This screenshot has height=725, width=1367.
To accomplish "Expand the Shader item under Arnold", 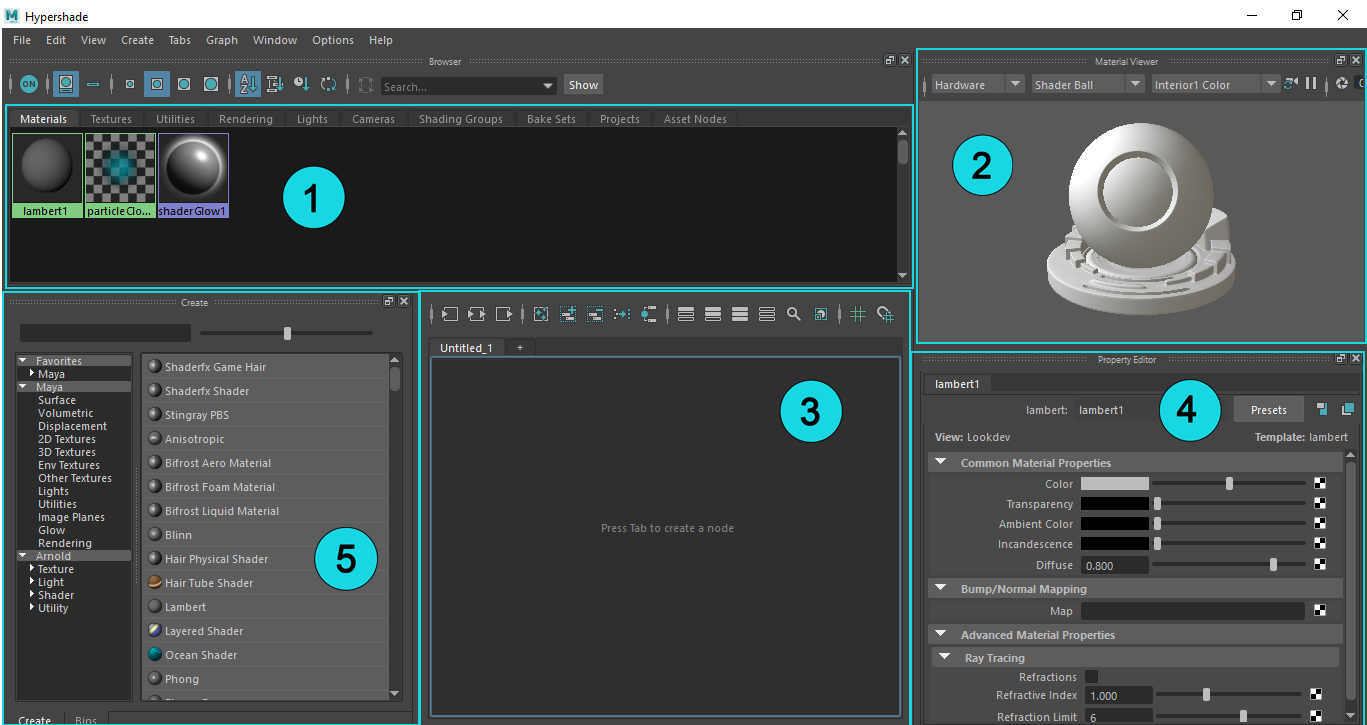I will click(x=32, y=594).
